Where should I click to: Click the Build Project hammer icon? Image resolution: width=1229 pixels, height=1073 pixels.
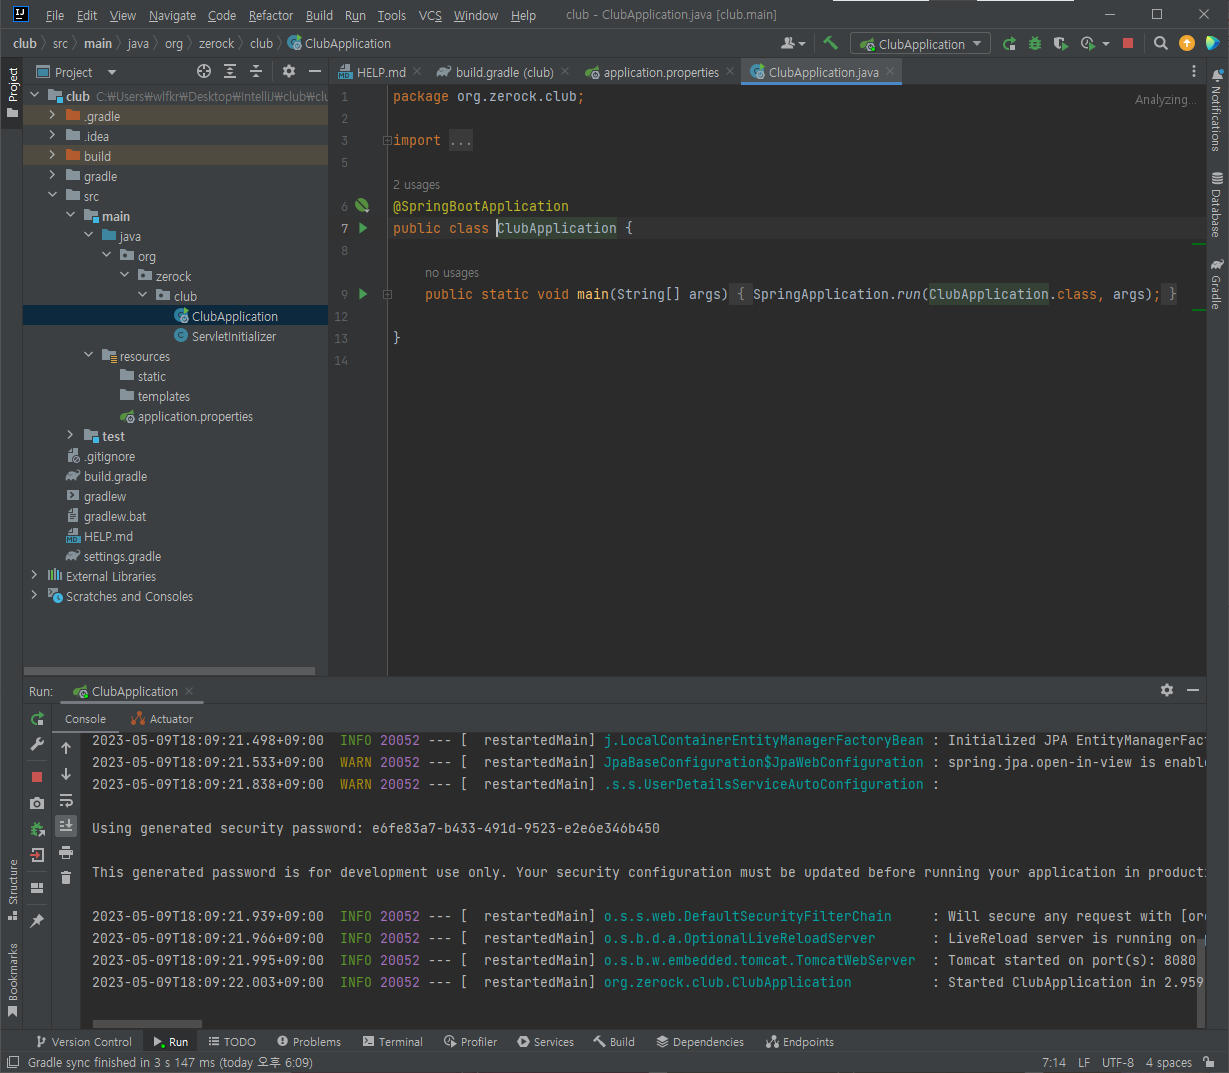pyautogui.click(x=830, y=43)
